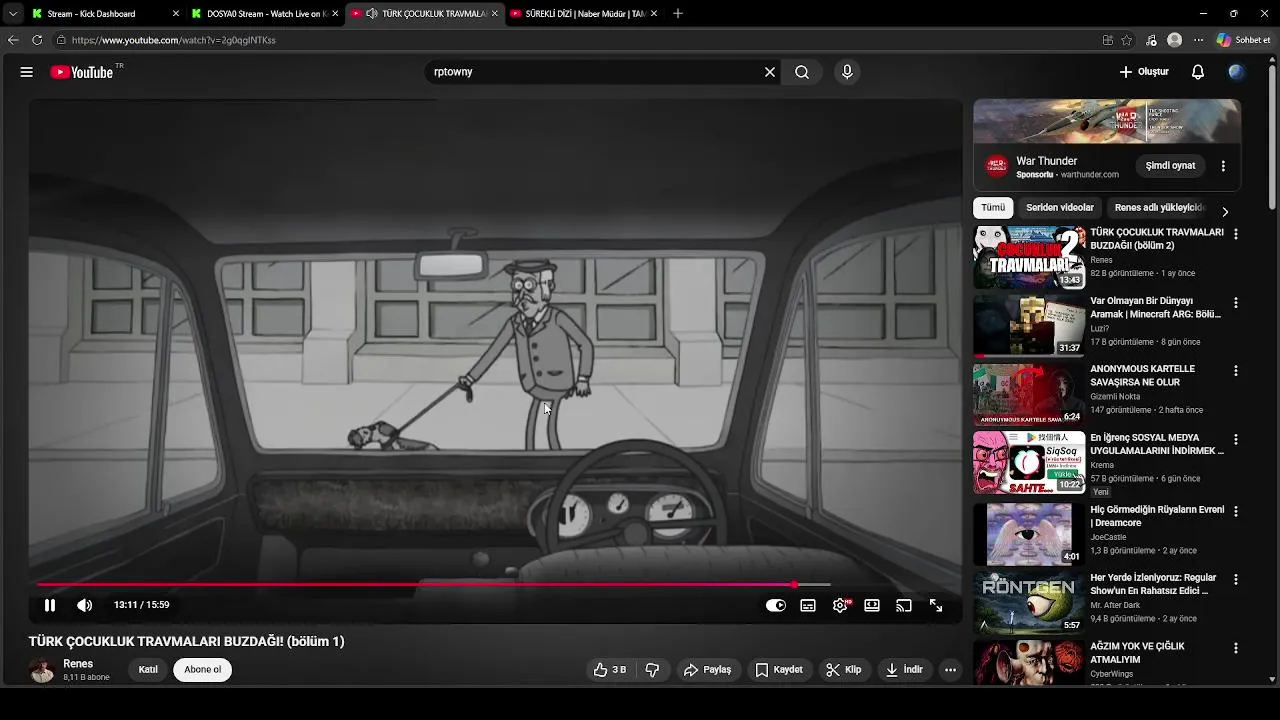
Task: Click Şimdi oynat on War Thunder ad
Action: coord(1170,166)
